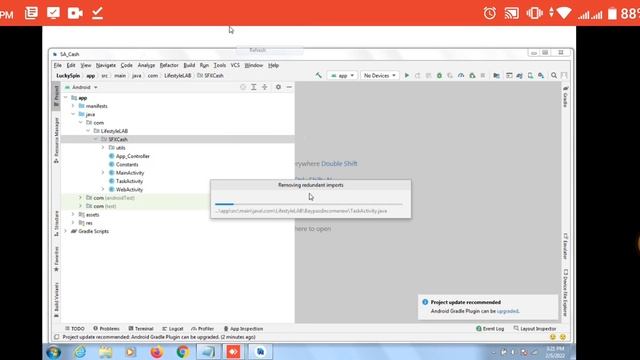Expand the MainActivity node arrow

(103, 173)
